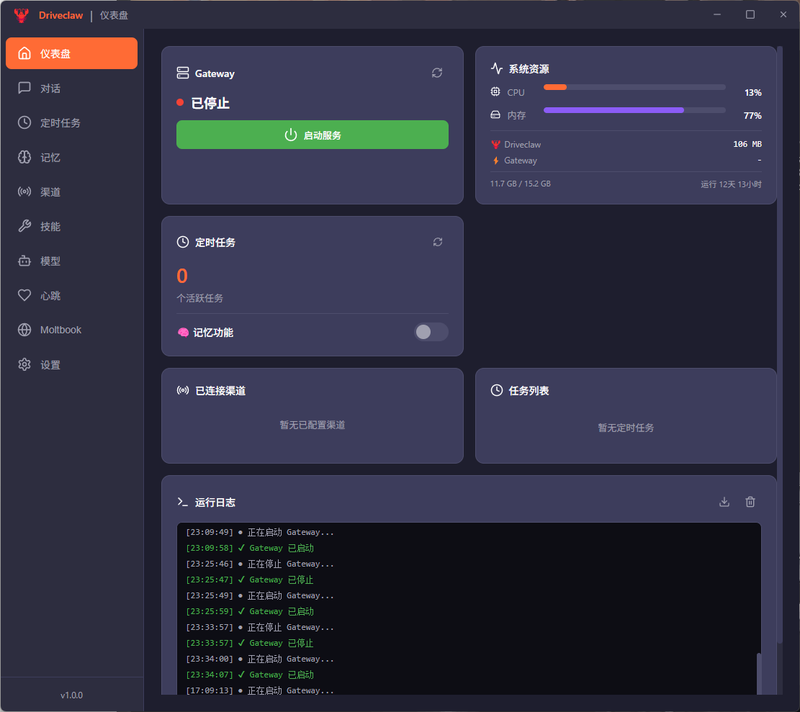800x712 pixels.
Task: Open 模型 models in sidebar
Action: point(71,261)
